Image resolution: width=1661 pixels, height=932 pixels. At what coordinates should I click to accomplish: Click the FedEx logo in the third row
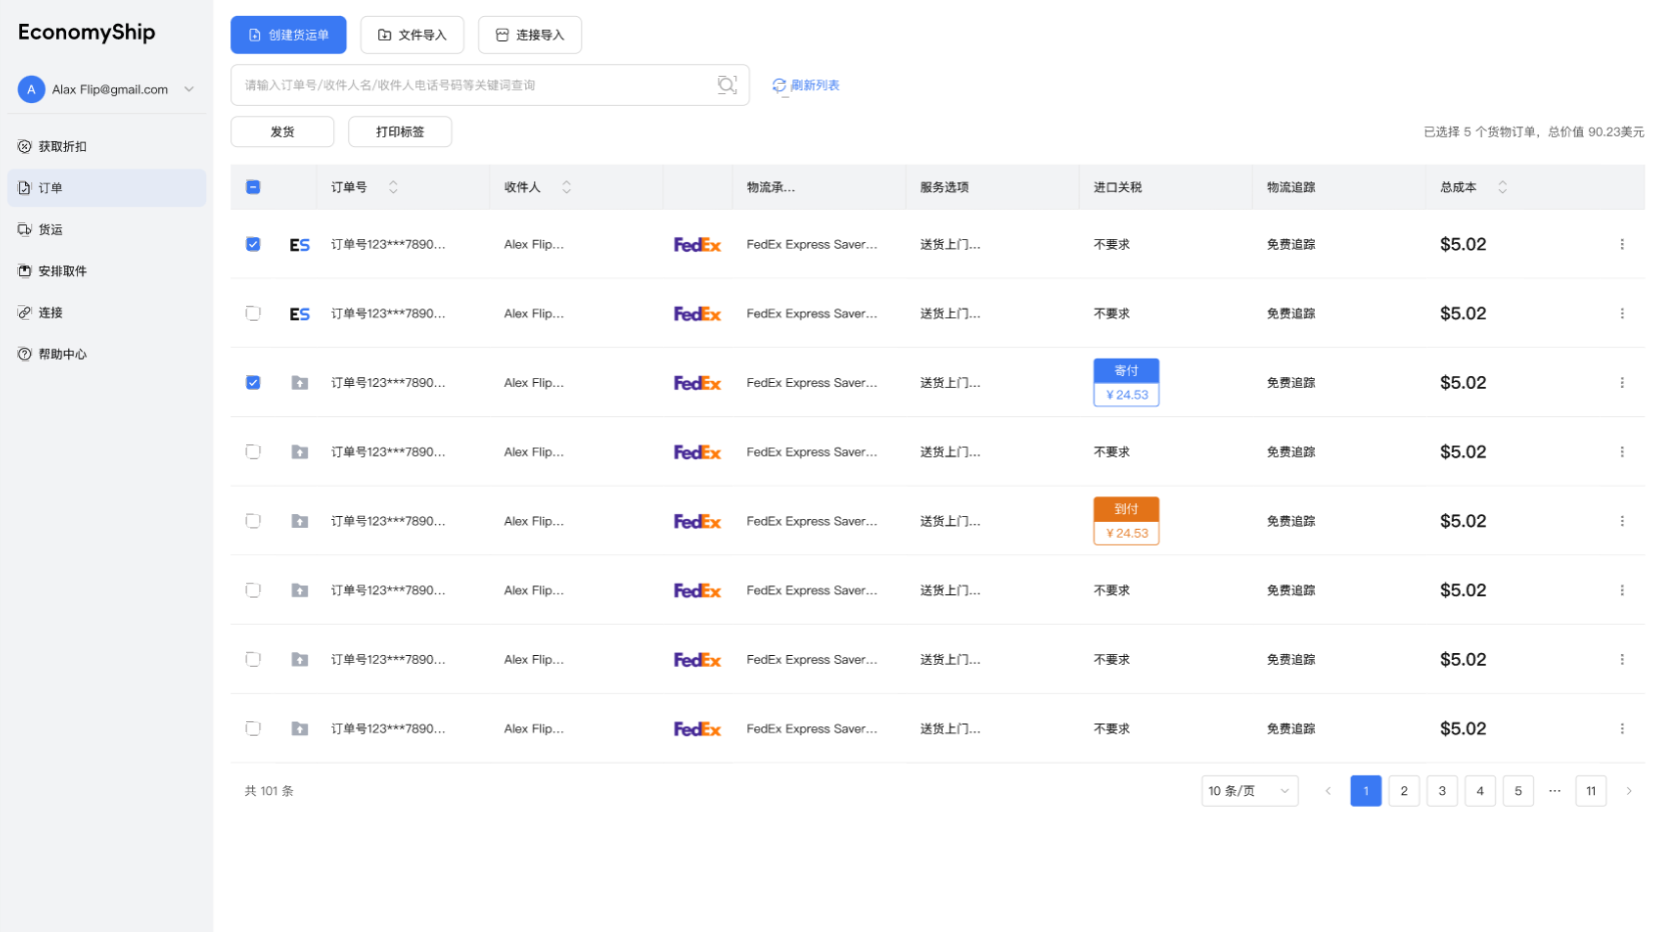[x=697, y=383]
